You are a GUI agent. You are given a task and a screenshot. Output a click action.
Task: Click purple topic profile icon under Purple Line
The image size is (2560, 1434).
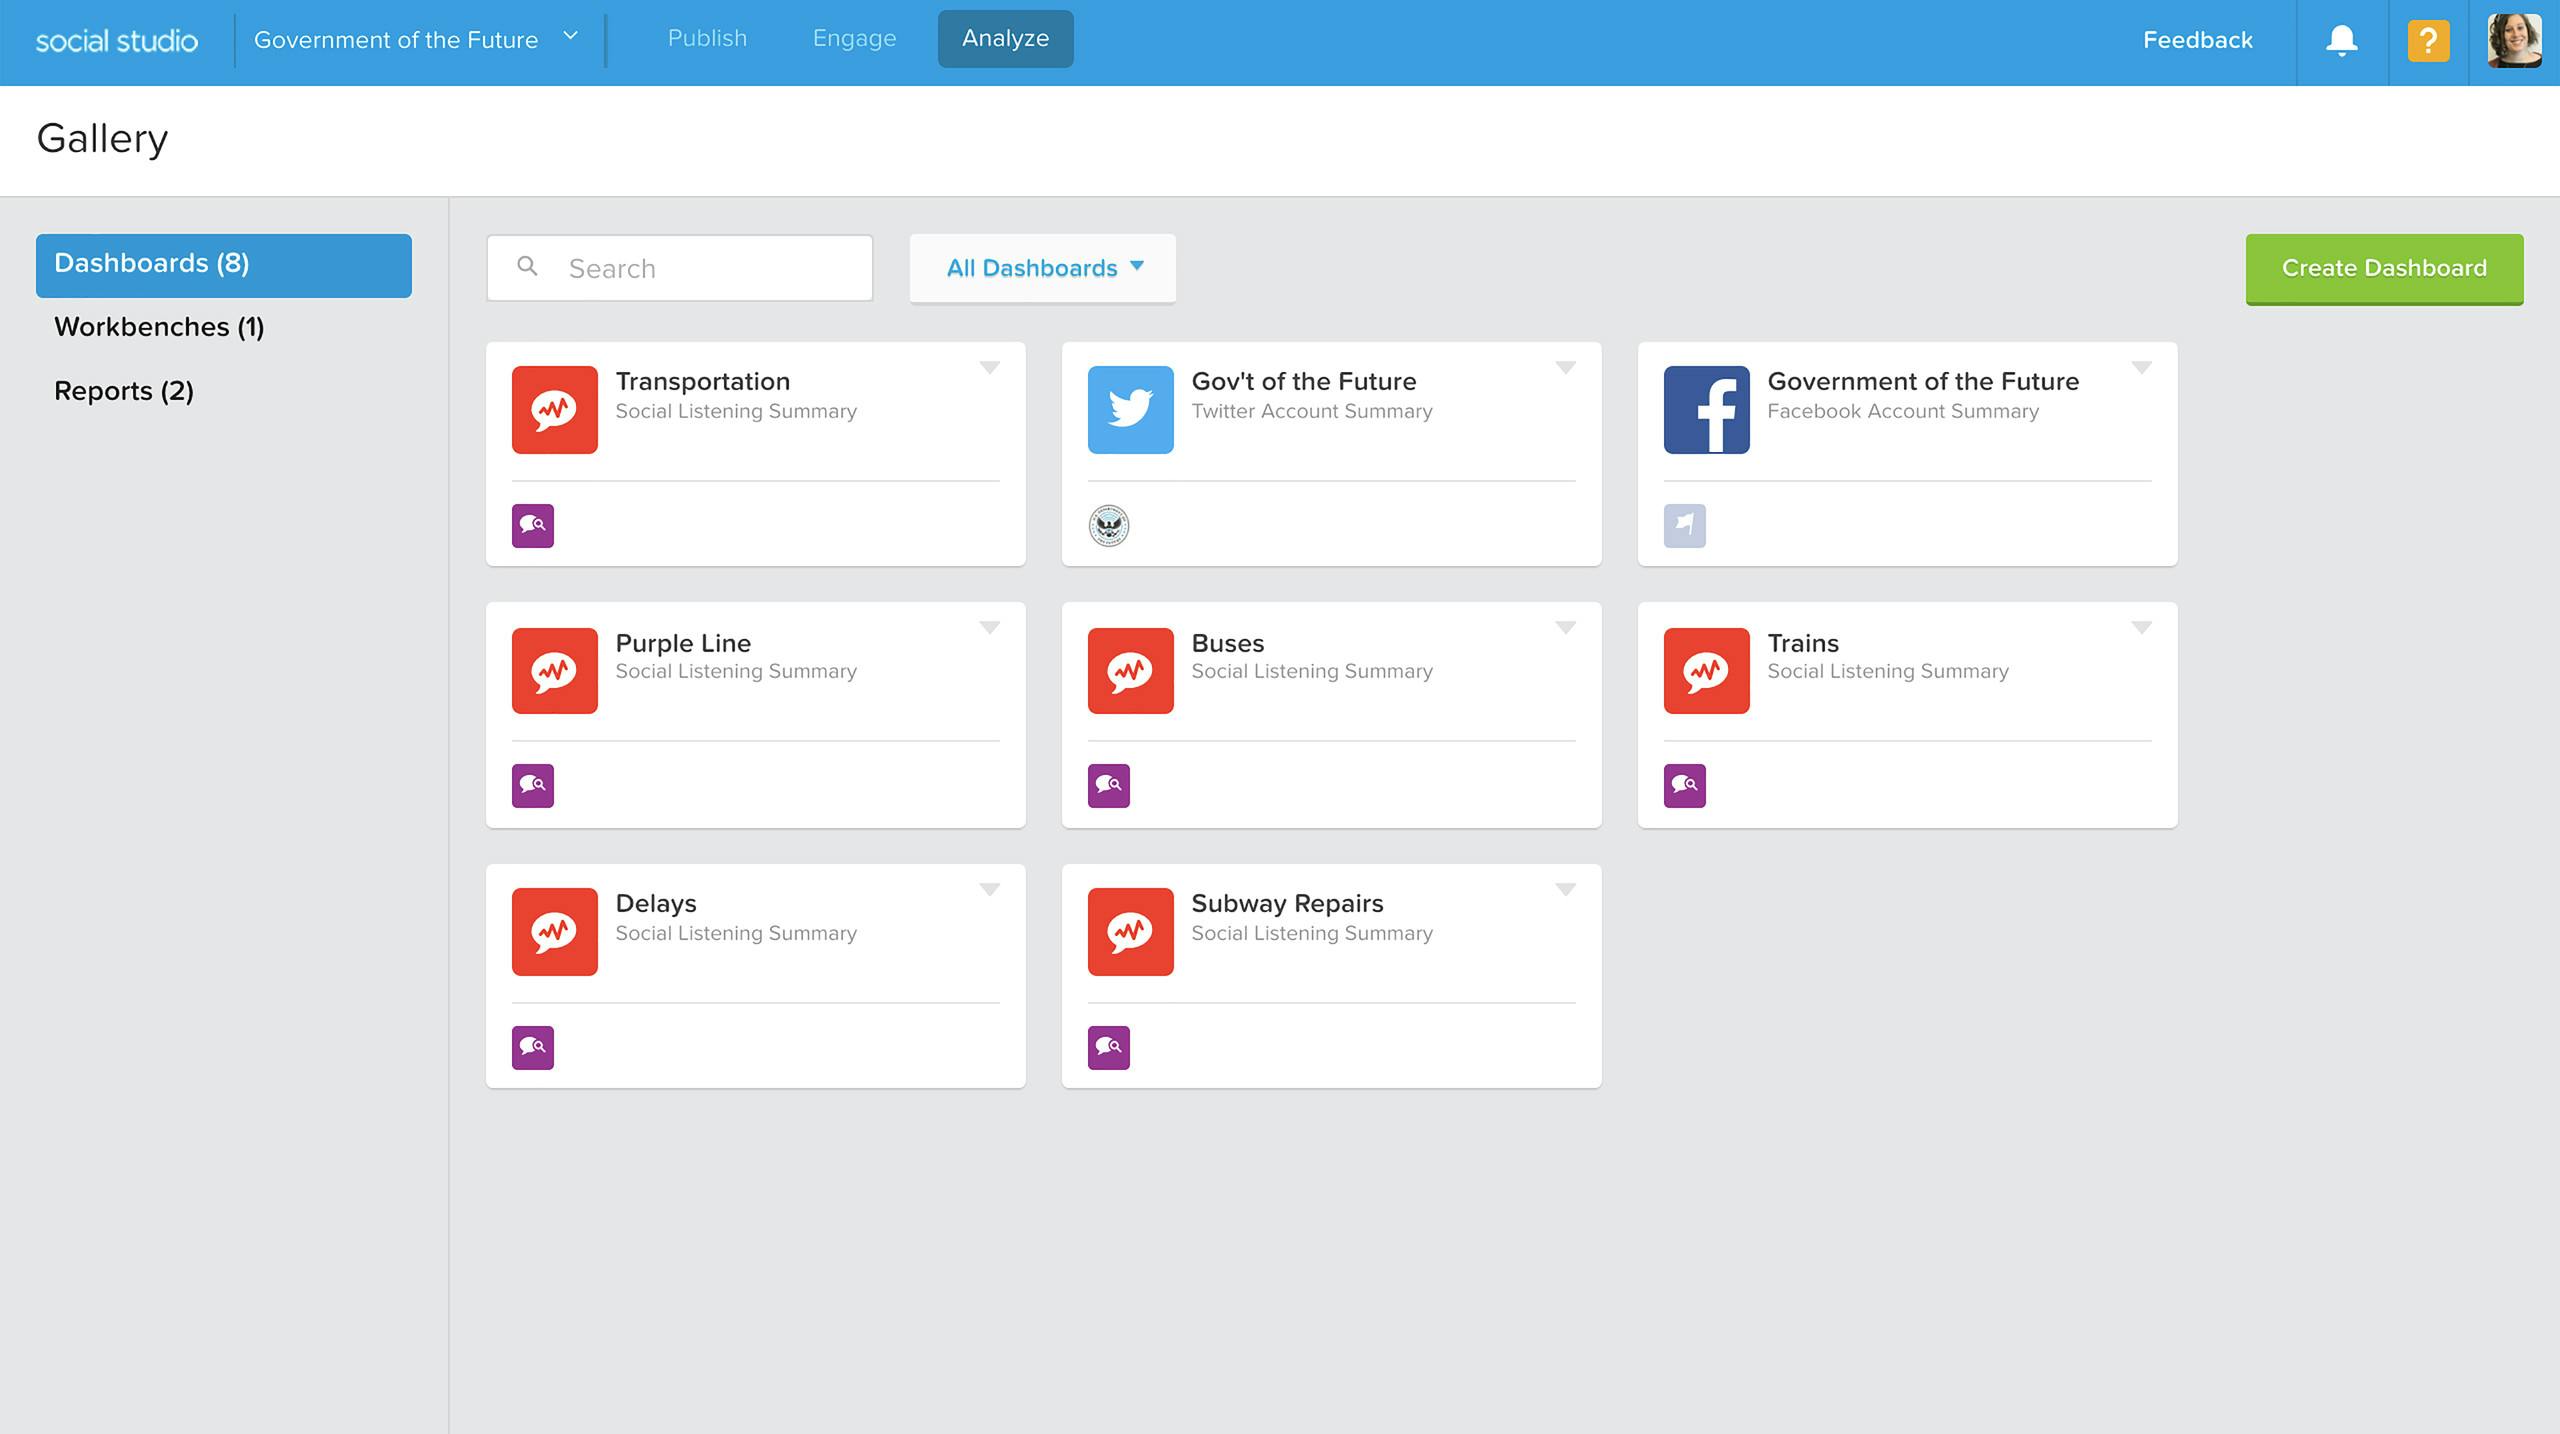(533, 786)
